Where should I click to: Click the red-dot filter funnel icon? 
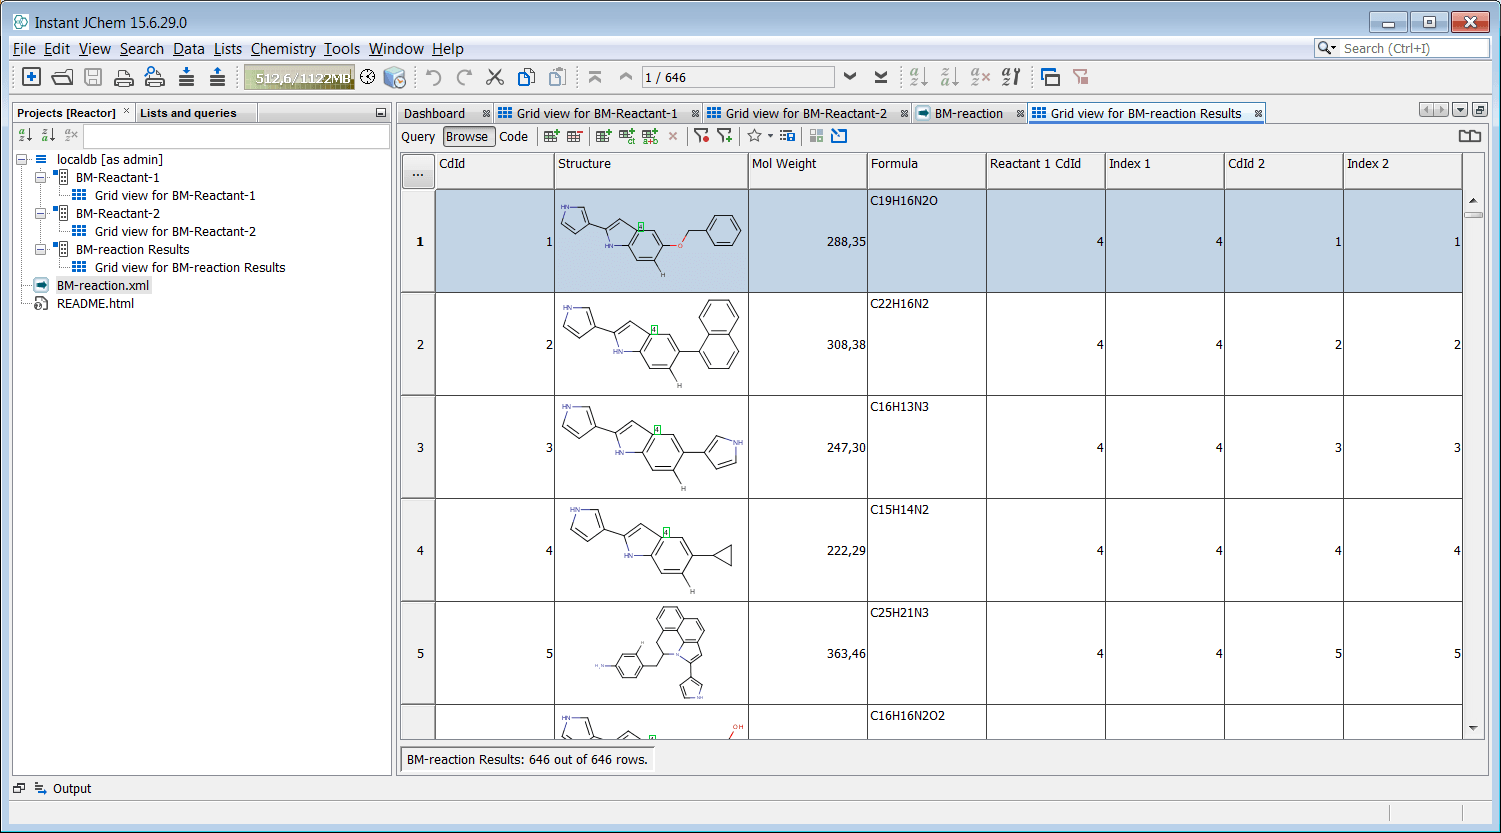pyautogui.click(x=701, y=137)
